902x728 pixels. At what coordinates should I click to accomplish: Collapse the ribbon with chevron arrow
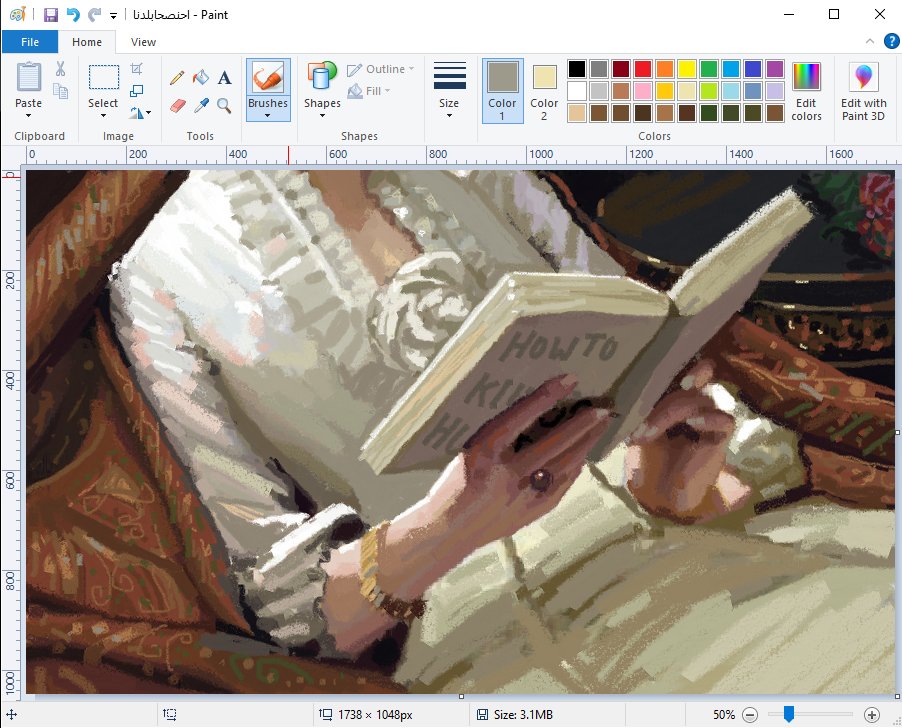point(870,41)
